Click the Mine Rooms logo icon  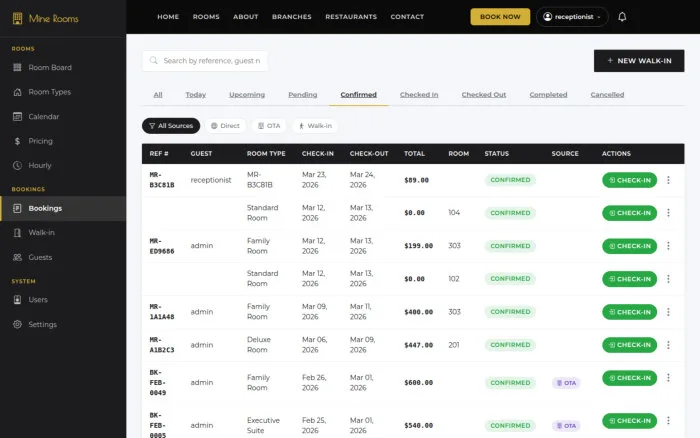(x=17, y=18)
